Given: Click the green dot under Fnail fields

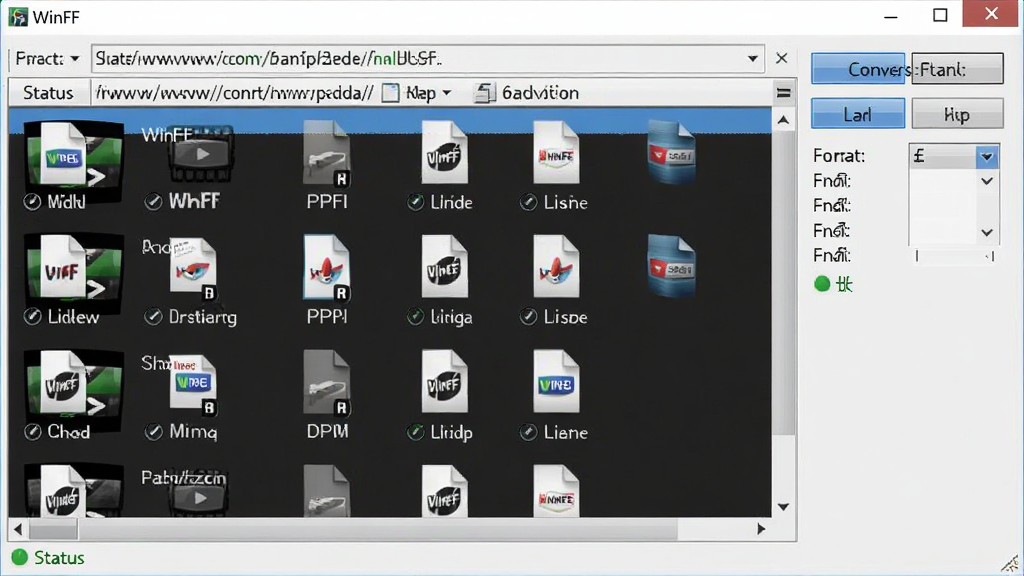Looking at the screenshot, I should (x=822, y=283).
